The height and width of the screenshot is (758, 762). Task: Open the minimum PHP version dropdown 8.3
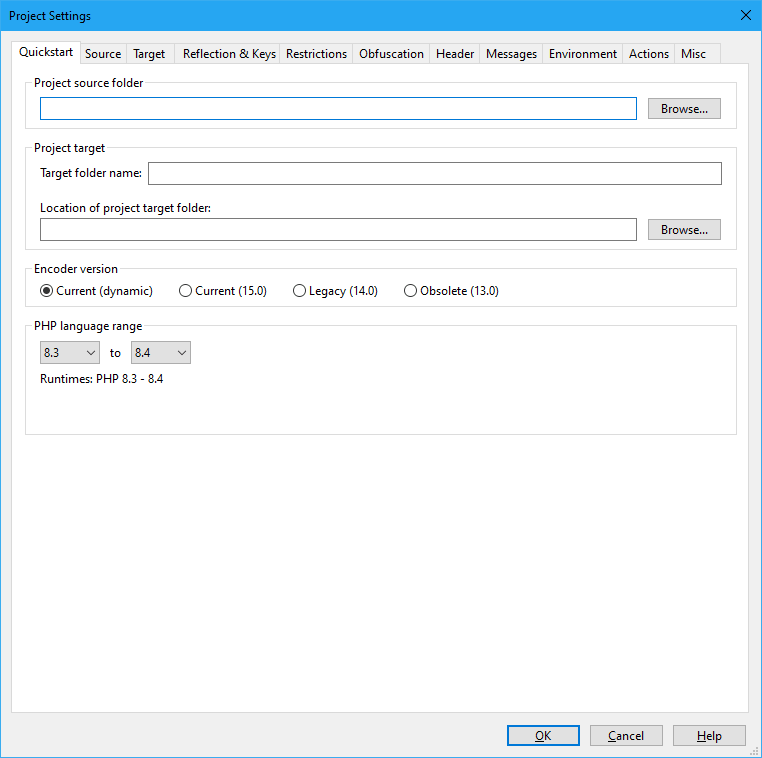click(69, 353)
